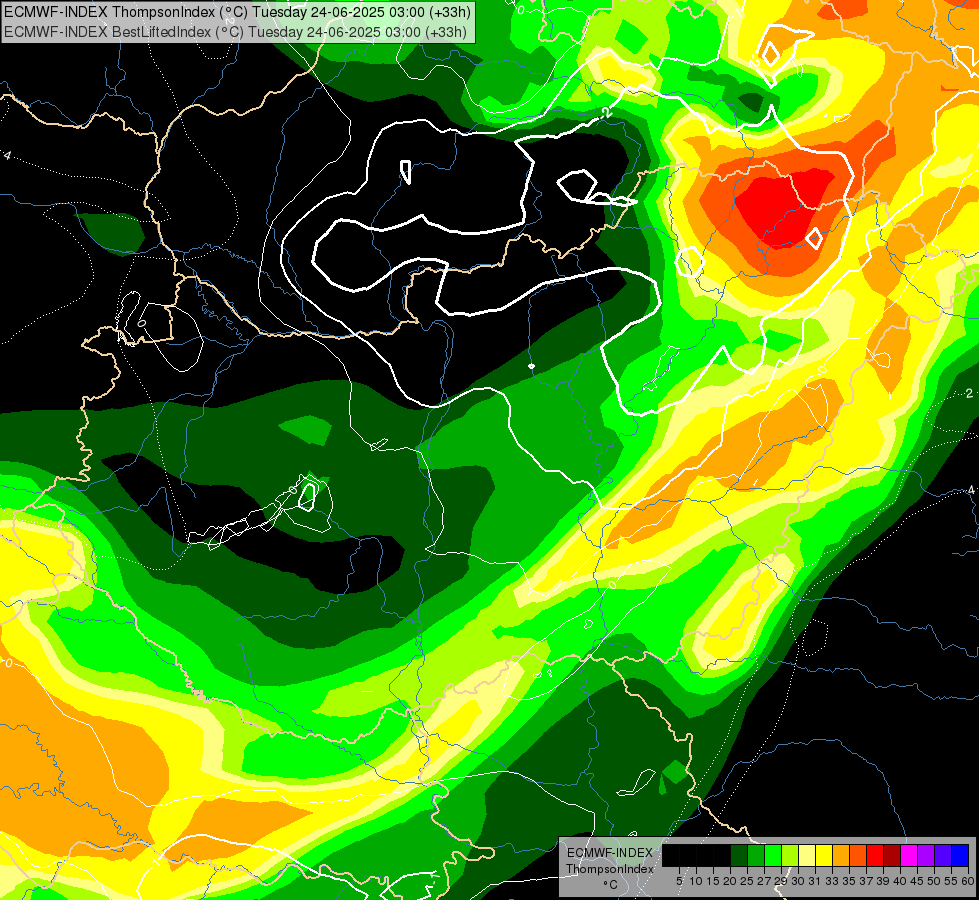Click legend scale value 10
979x900 pixels.
click(x=696, y=881)
